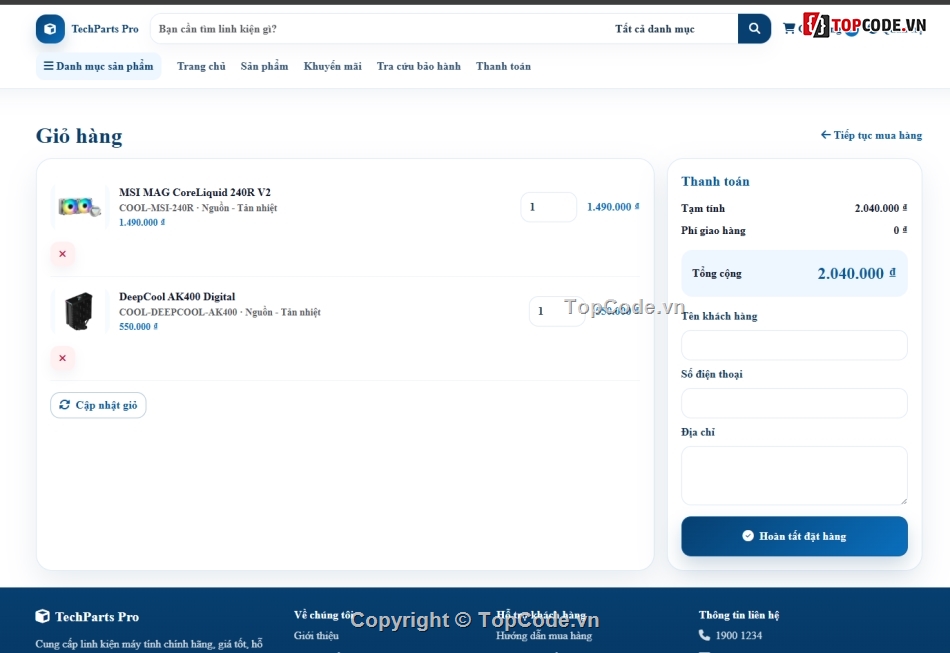Click the phone icon beside 1900 1234
950x653 pixels.
704,635
